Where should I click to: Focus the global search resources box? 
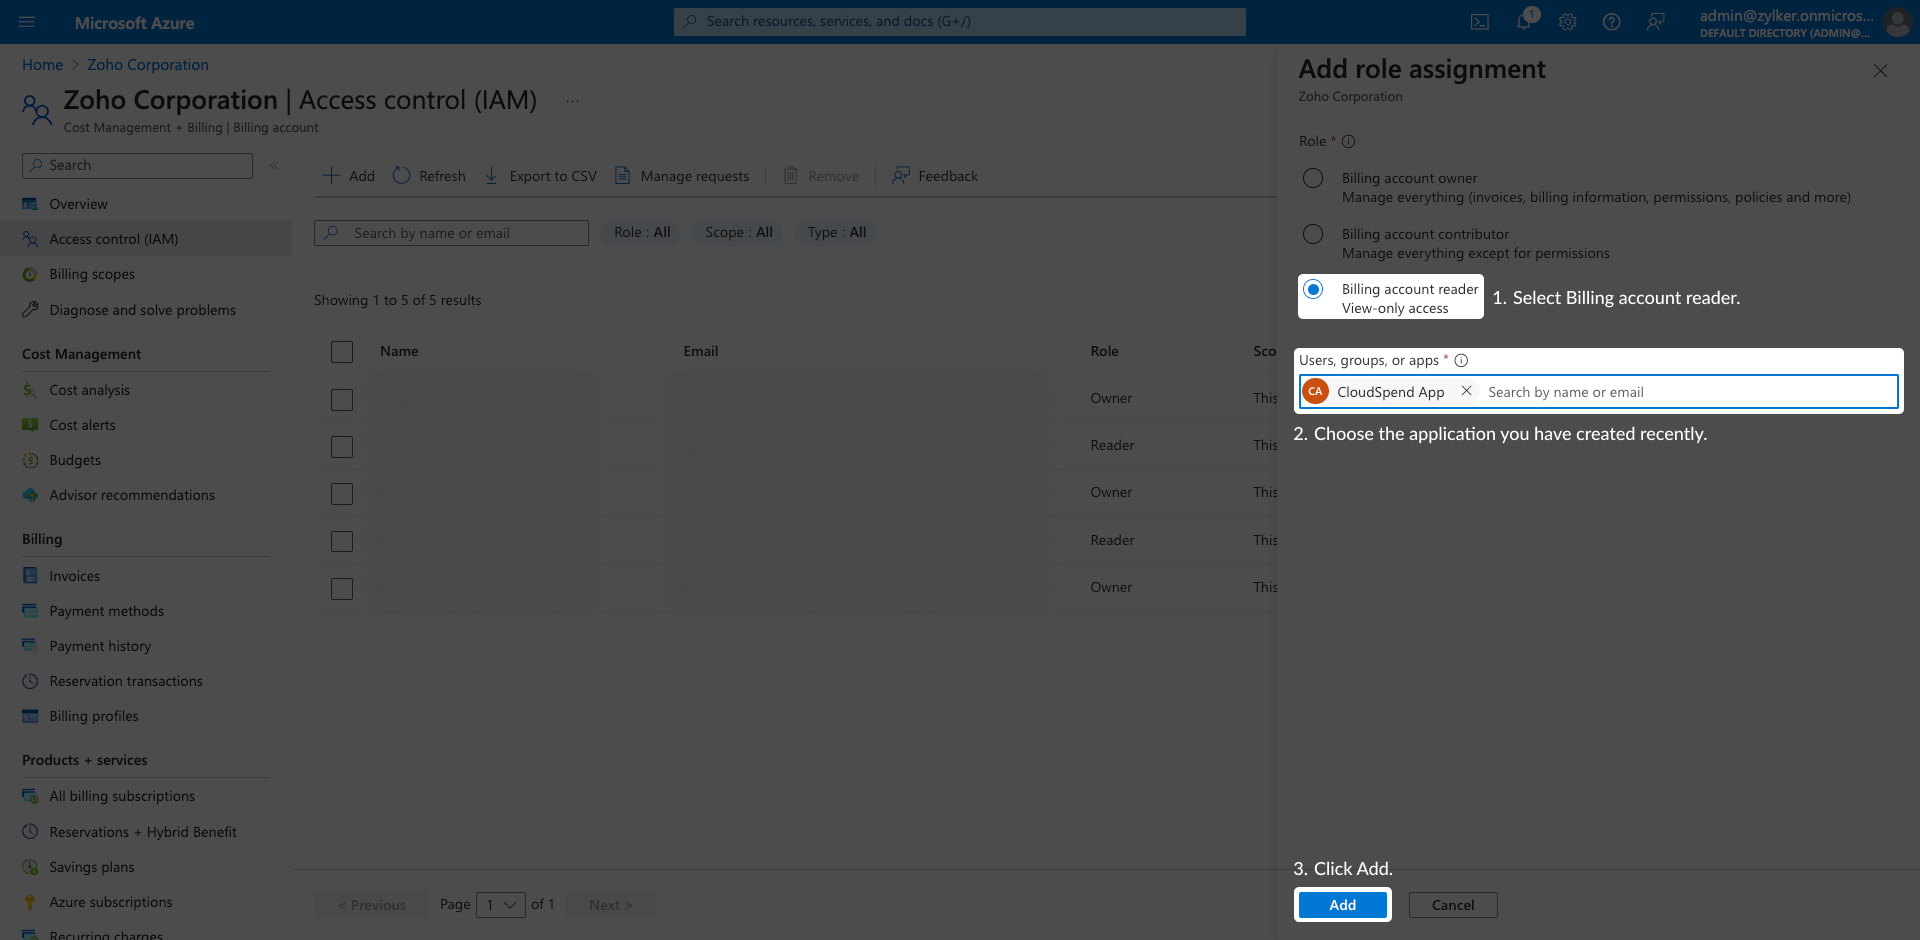tap(960, 22)
